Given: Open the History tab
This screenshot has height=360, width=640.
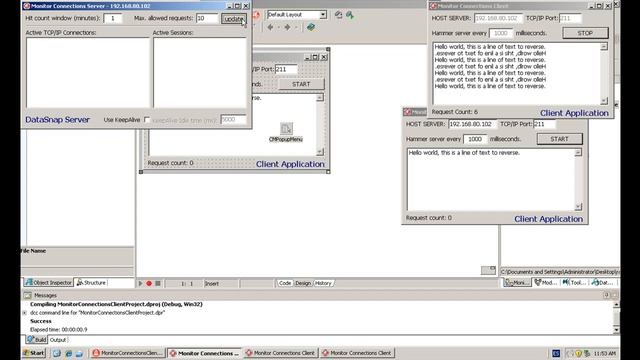Looking at the screenshot, I should (323, 283).
